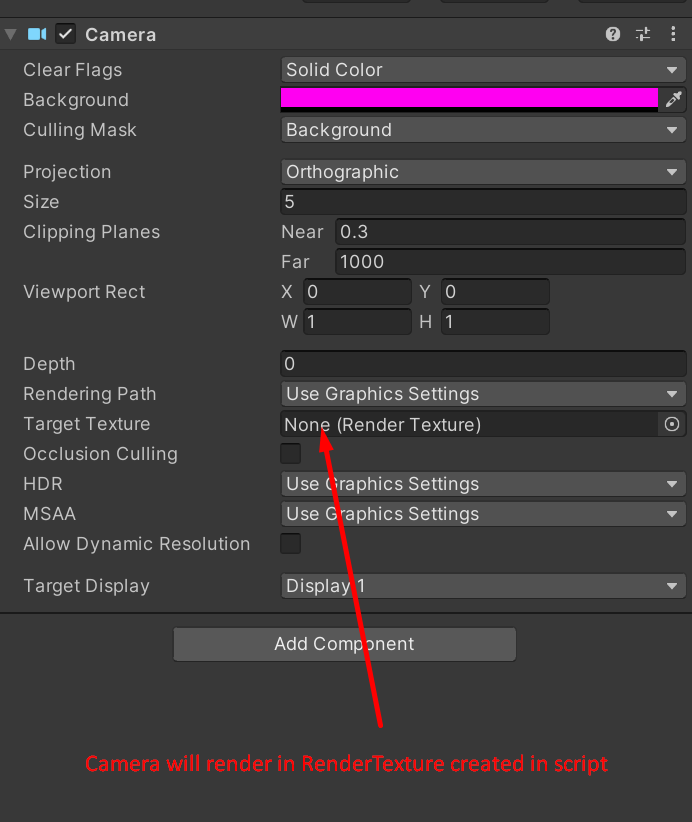Open Target Display dropdown
This screenshot has width=692, height=822.
(483, 586)
